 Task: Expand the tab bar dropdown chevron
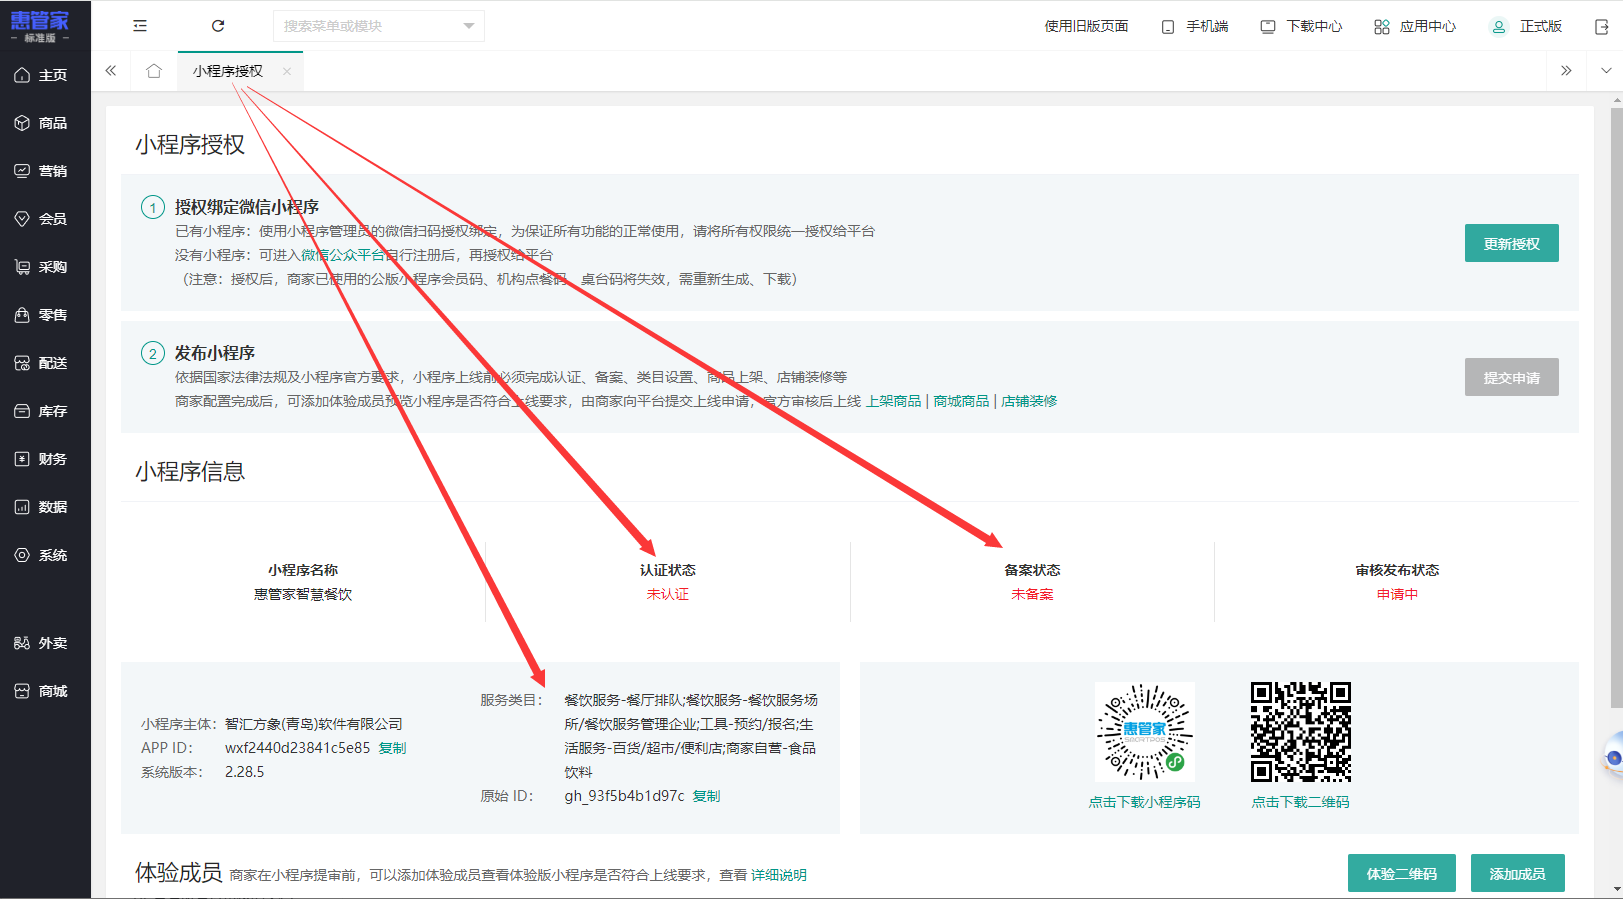[x=1606, y=71]
